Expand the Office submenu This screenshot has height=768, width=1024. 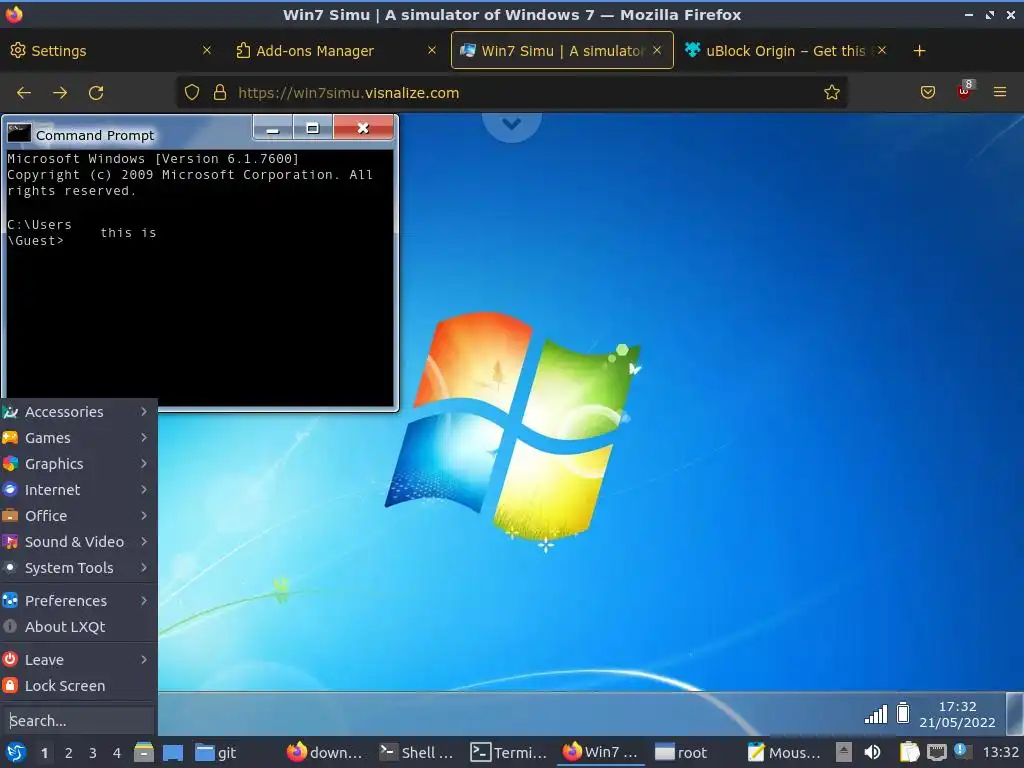pyautogui.click(x=78, y=516)
